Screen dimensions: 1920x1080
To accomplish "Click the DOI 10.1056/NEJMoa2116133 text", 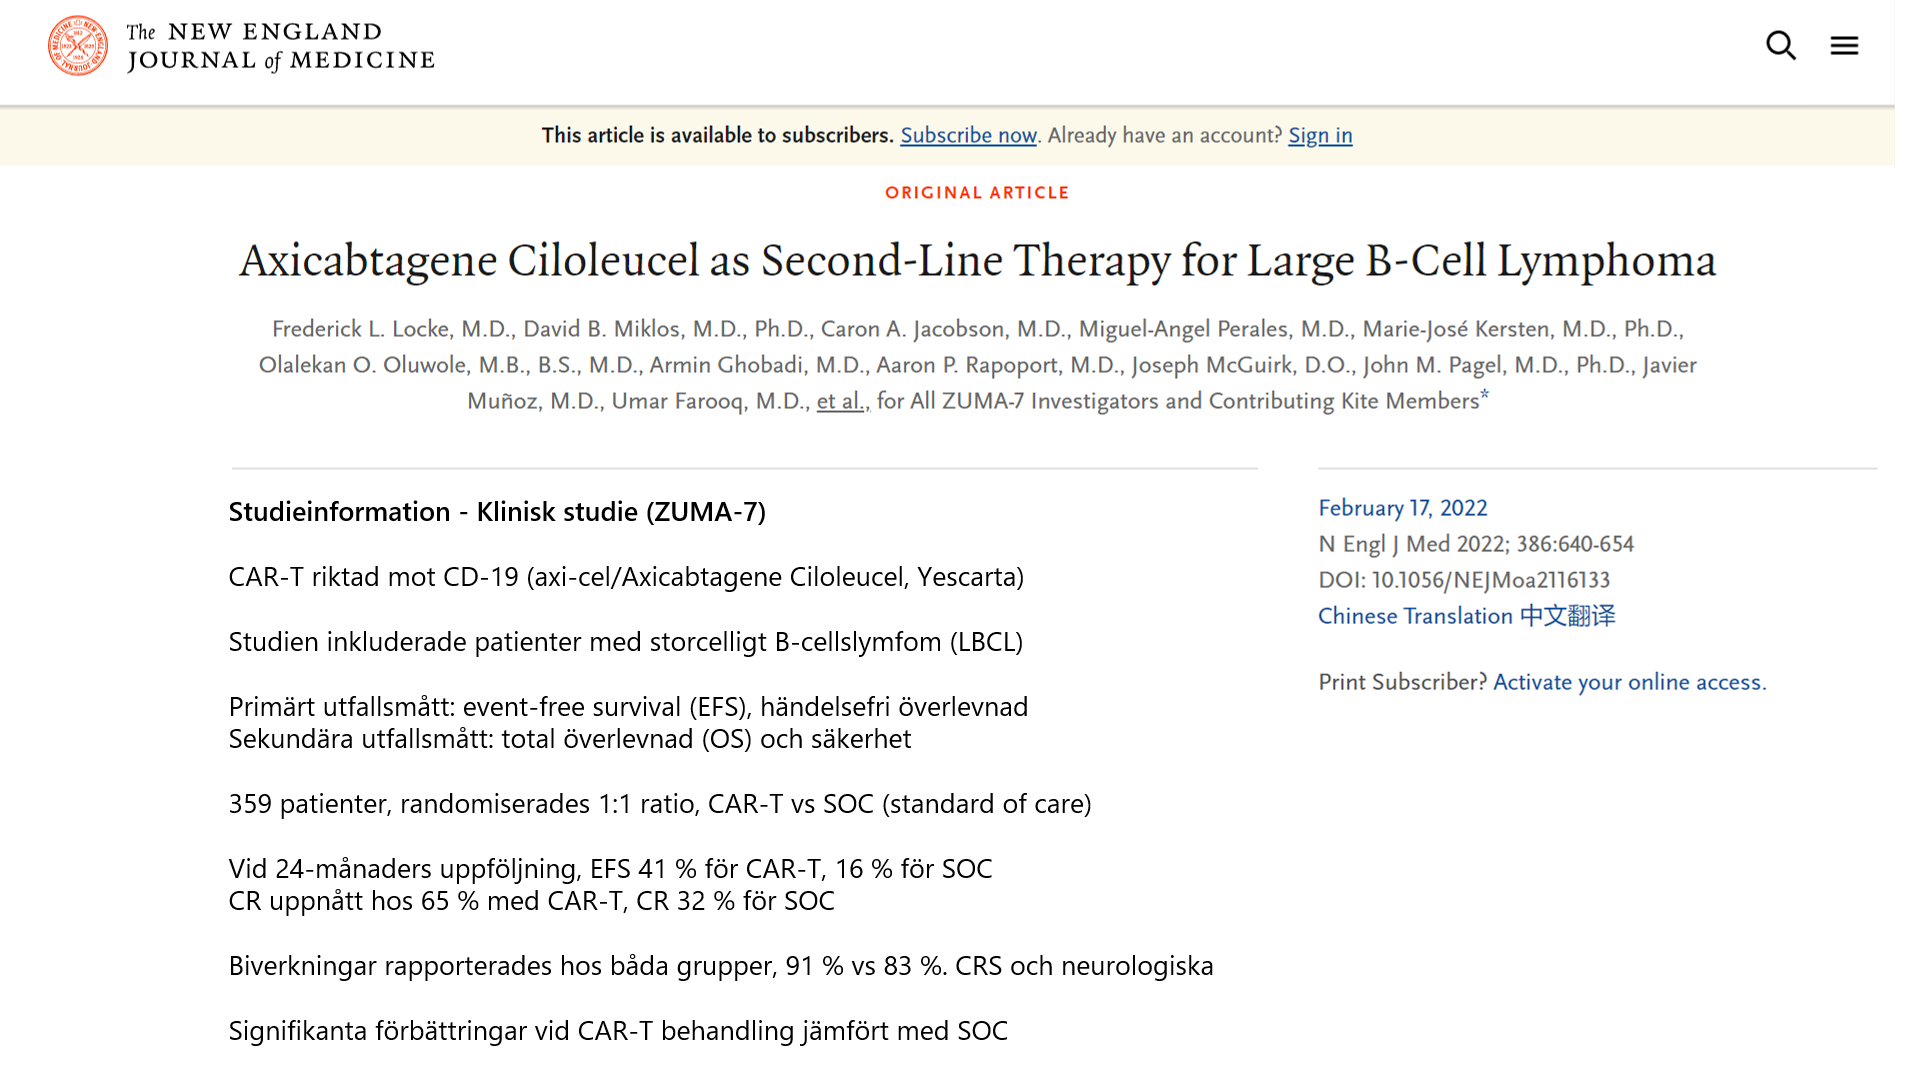I will coord(1464,580).
